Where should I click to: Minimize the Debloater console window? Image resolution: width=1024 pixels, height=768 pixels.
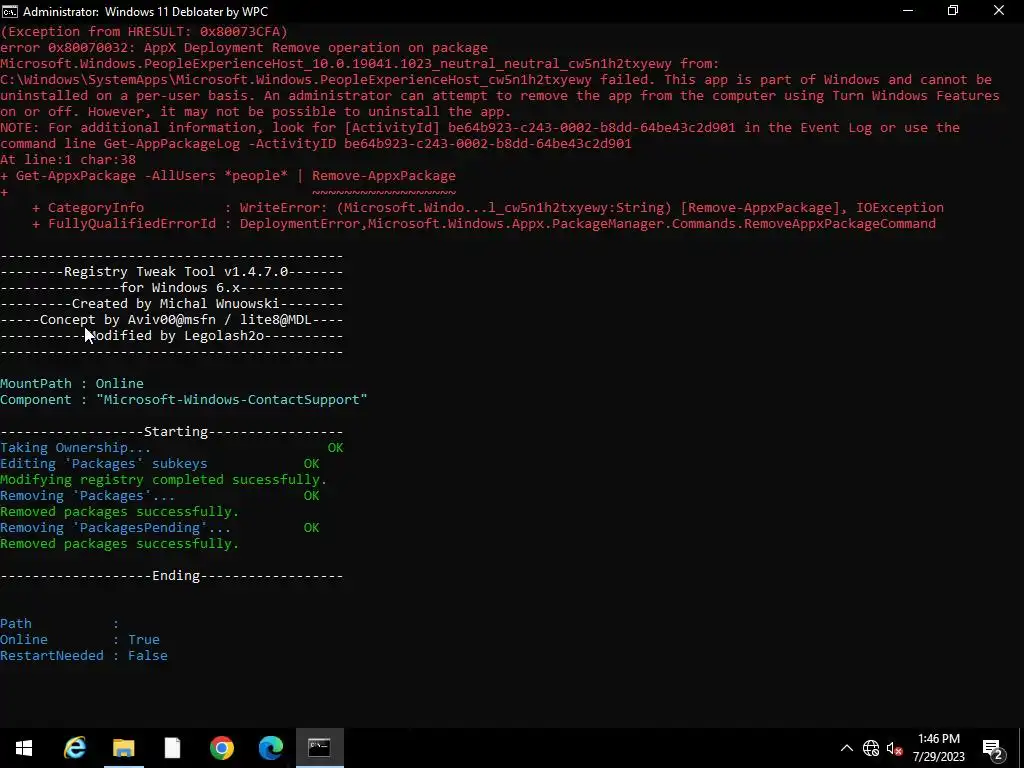pyautogui.click(x=908, y=10)
